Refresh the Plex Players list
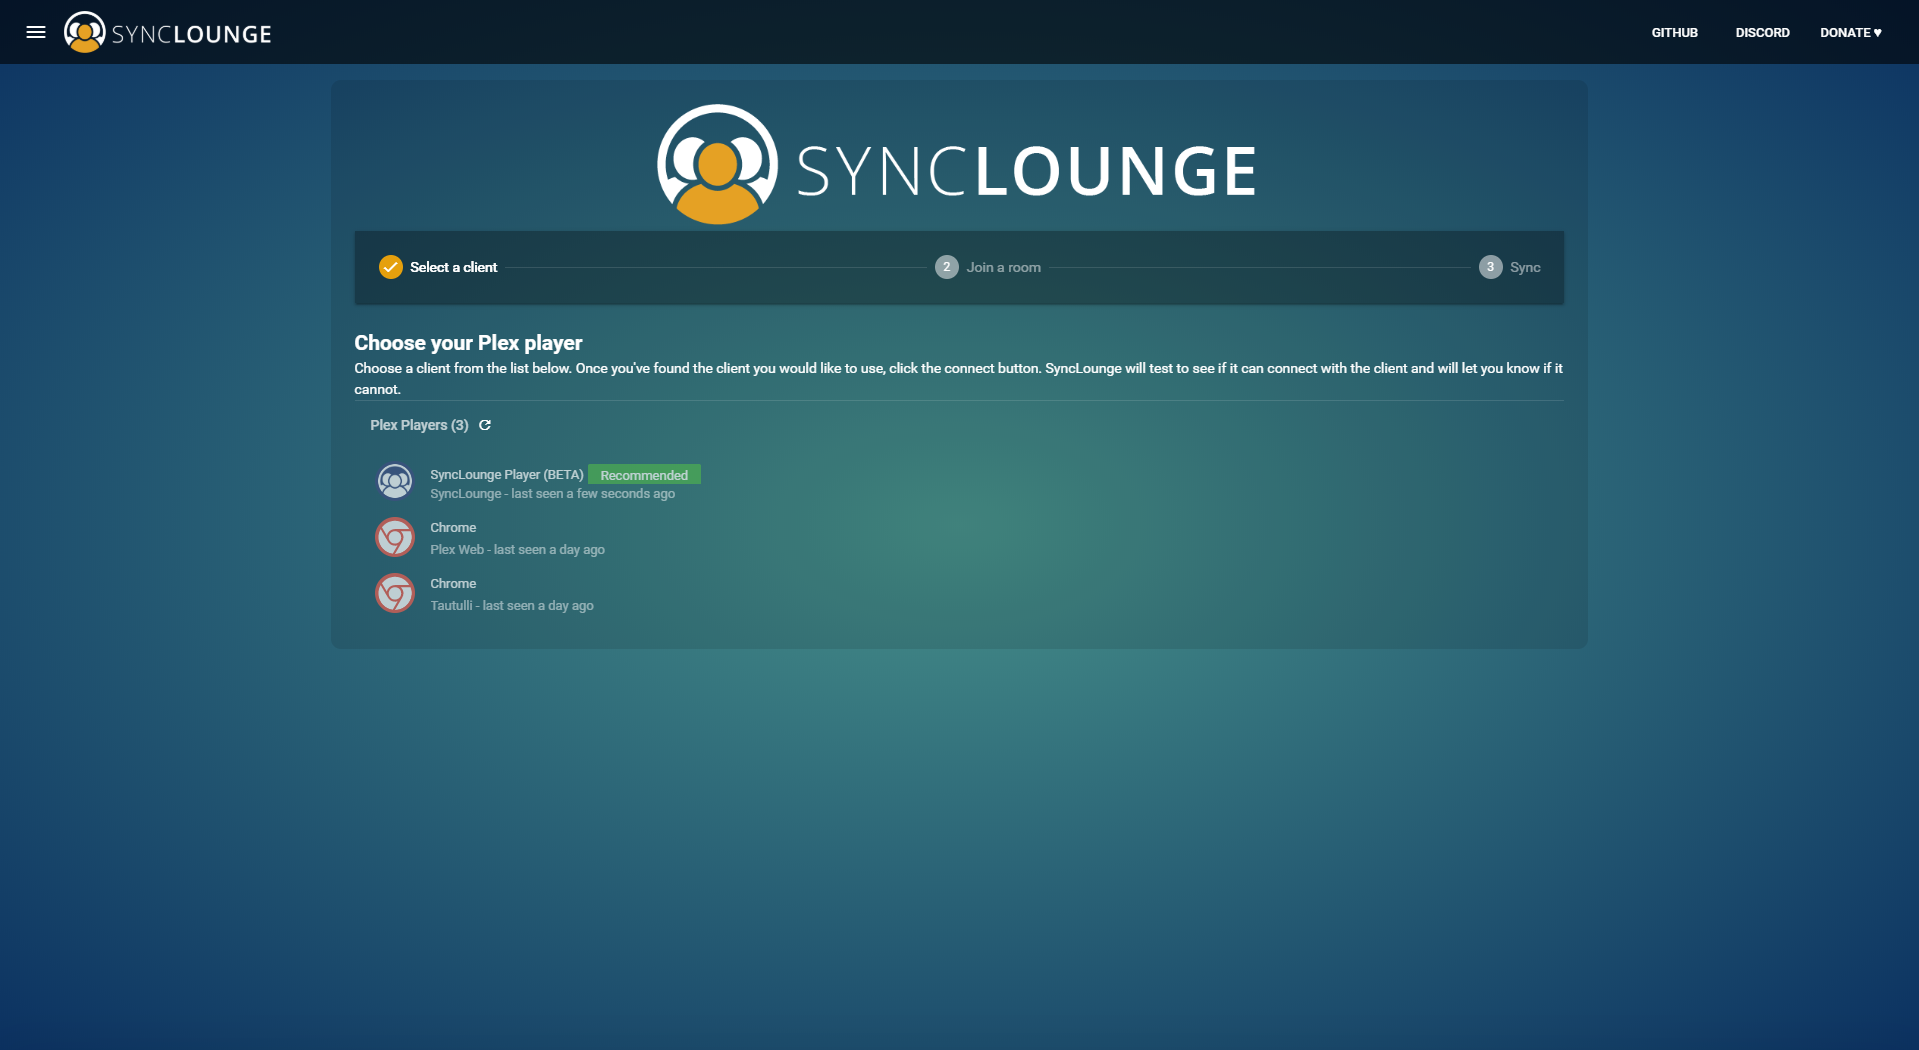The width and height of the screenshot is (1919, 1050). [485, 425]
